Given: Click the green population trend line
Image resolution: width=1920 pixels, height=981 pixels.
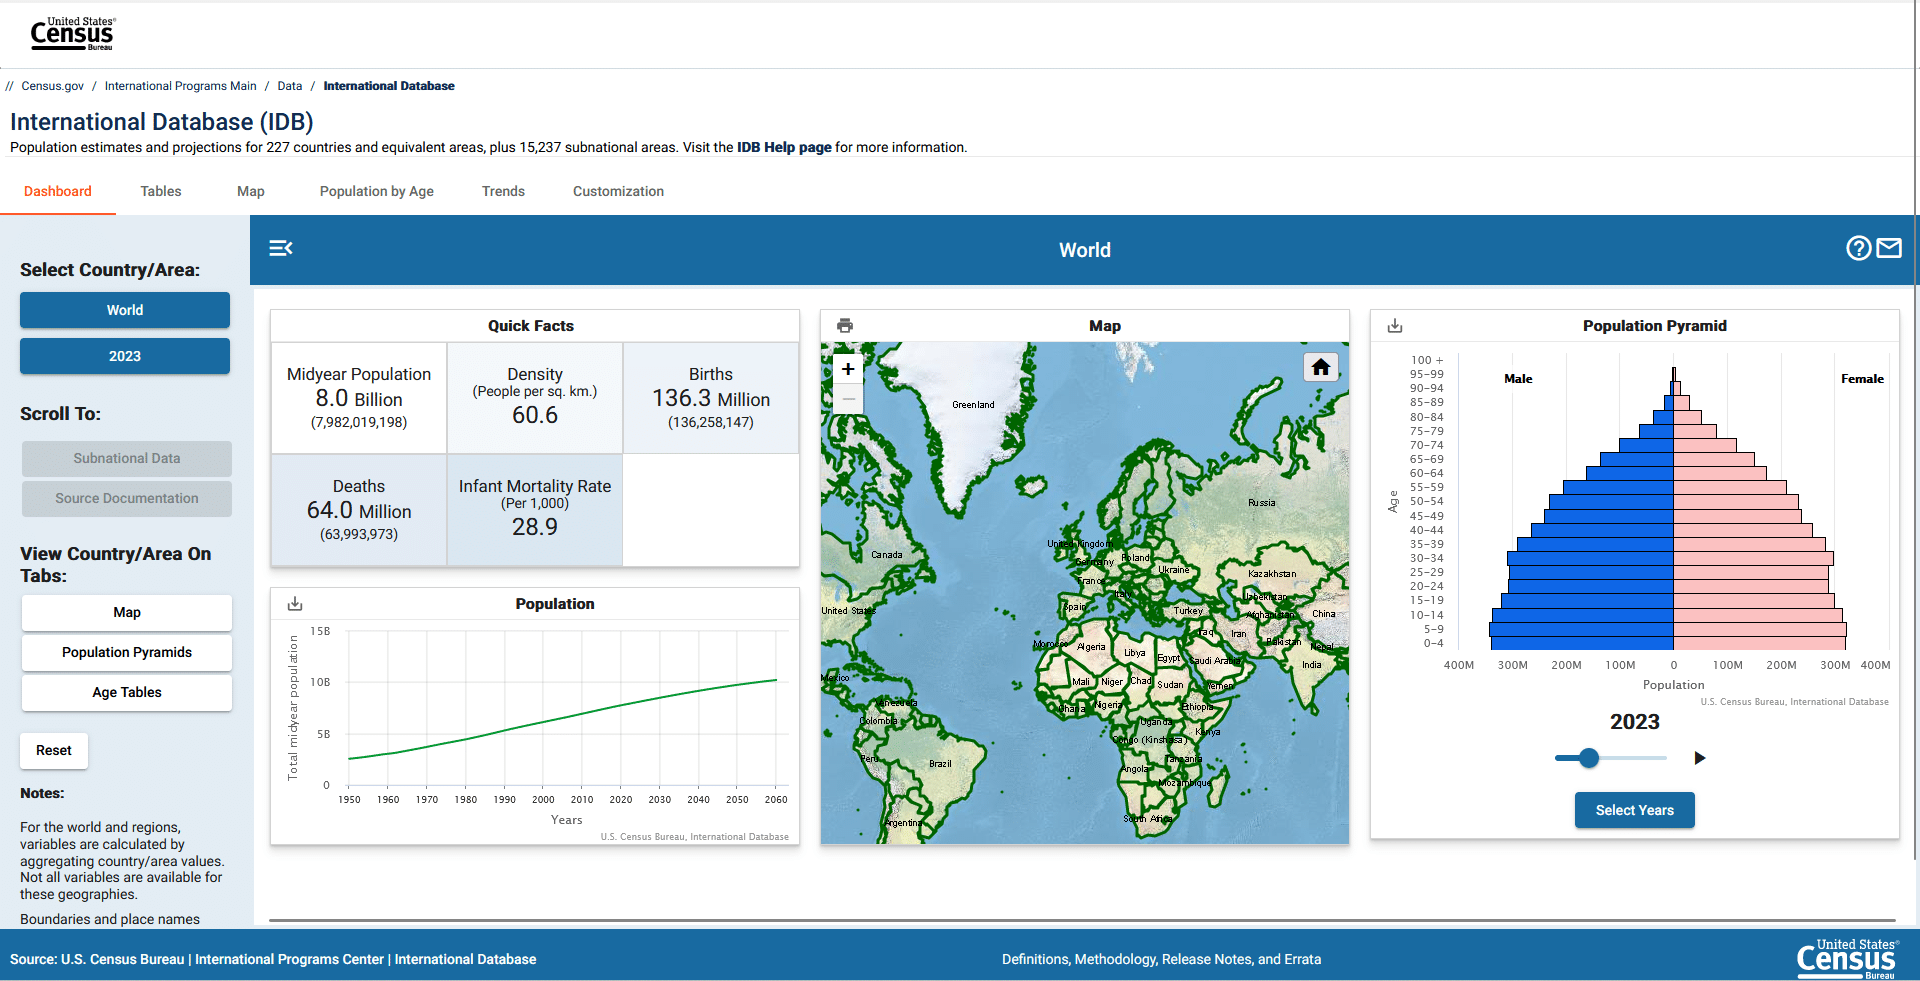Looking at the screenshot, I should pyautogui.click(x=563, y=720).
